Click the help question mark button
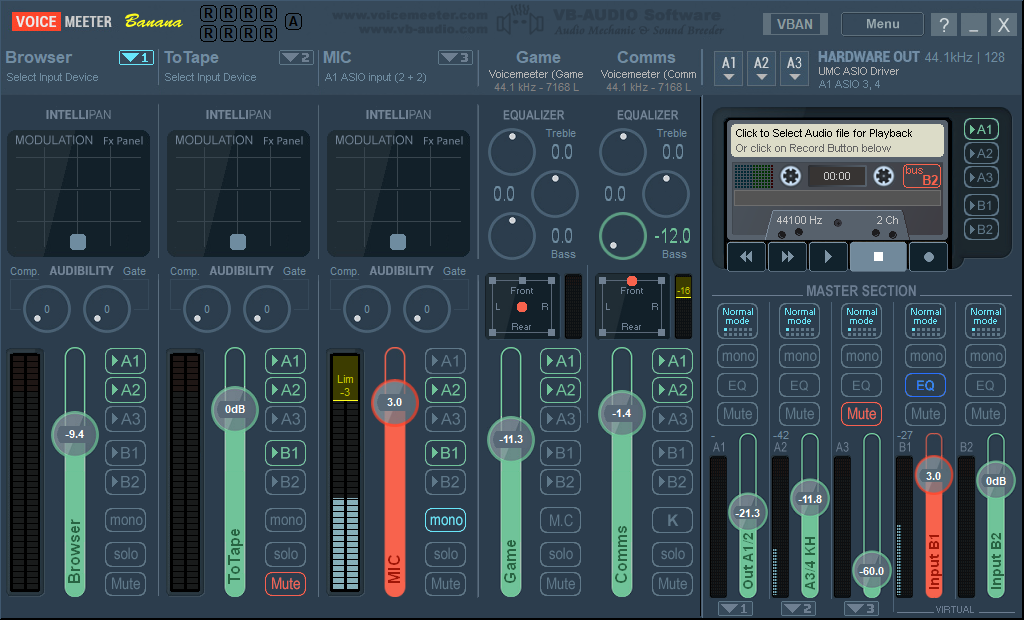This screenshot has width=1024, height=620. pos(944,25)
